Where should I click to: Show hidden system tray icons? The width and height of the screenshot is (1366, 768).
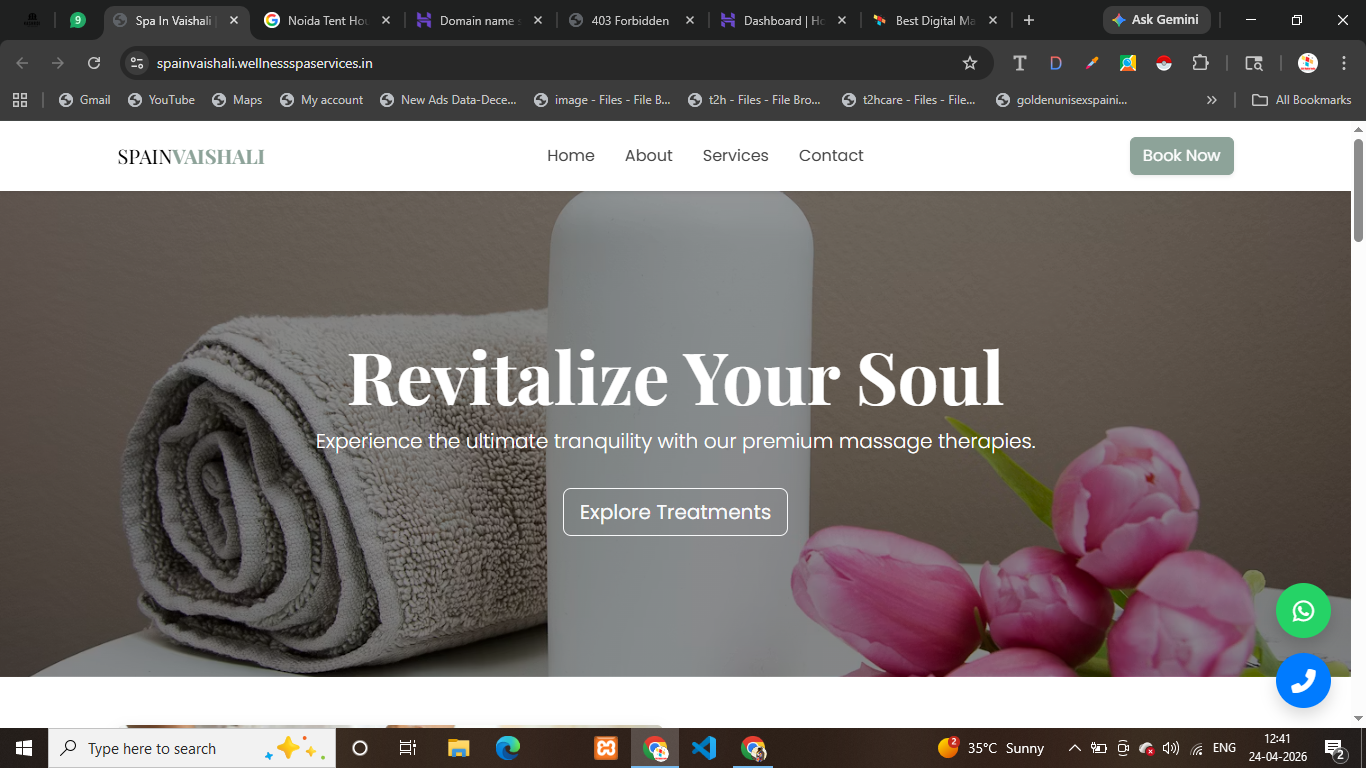(1074, 748)
